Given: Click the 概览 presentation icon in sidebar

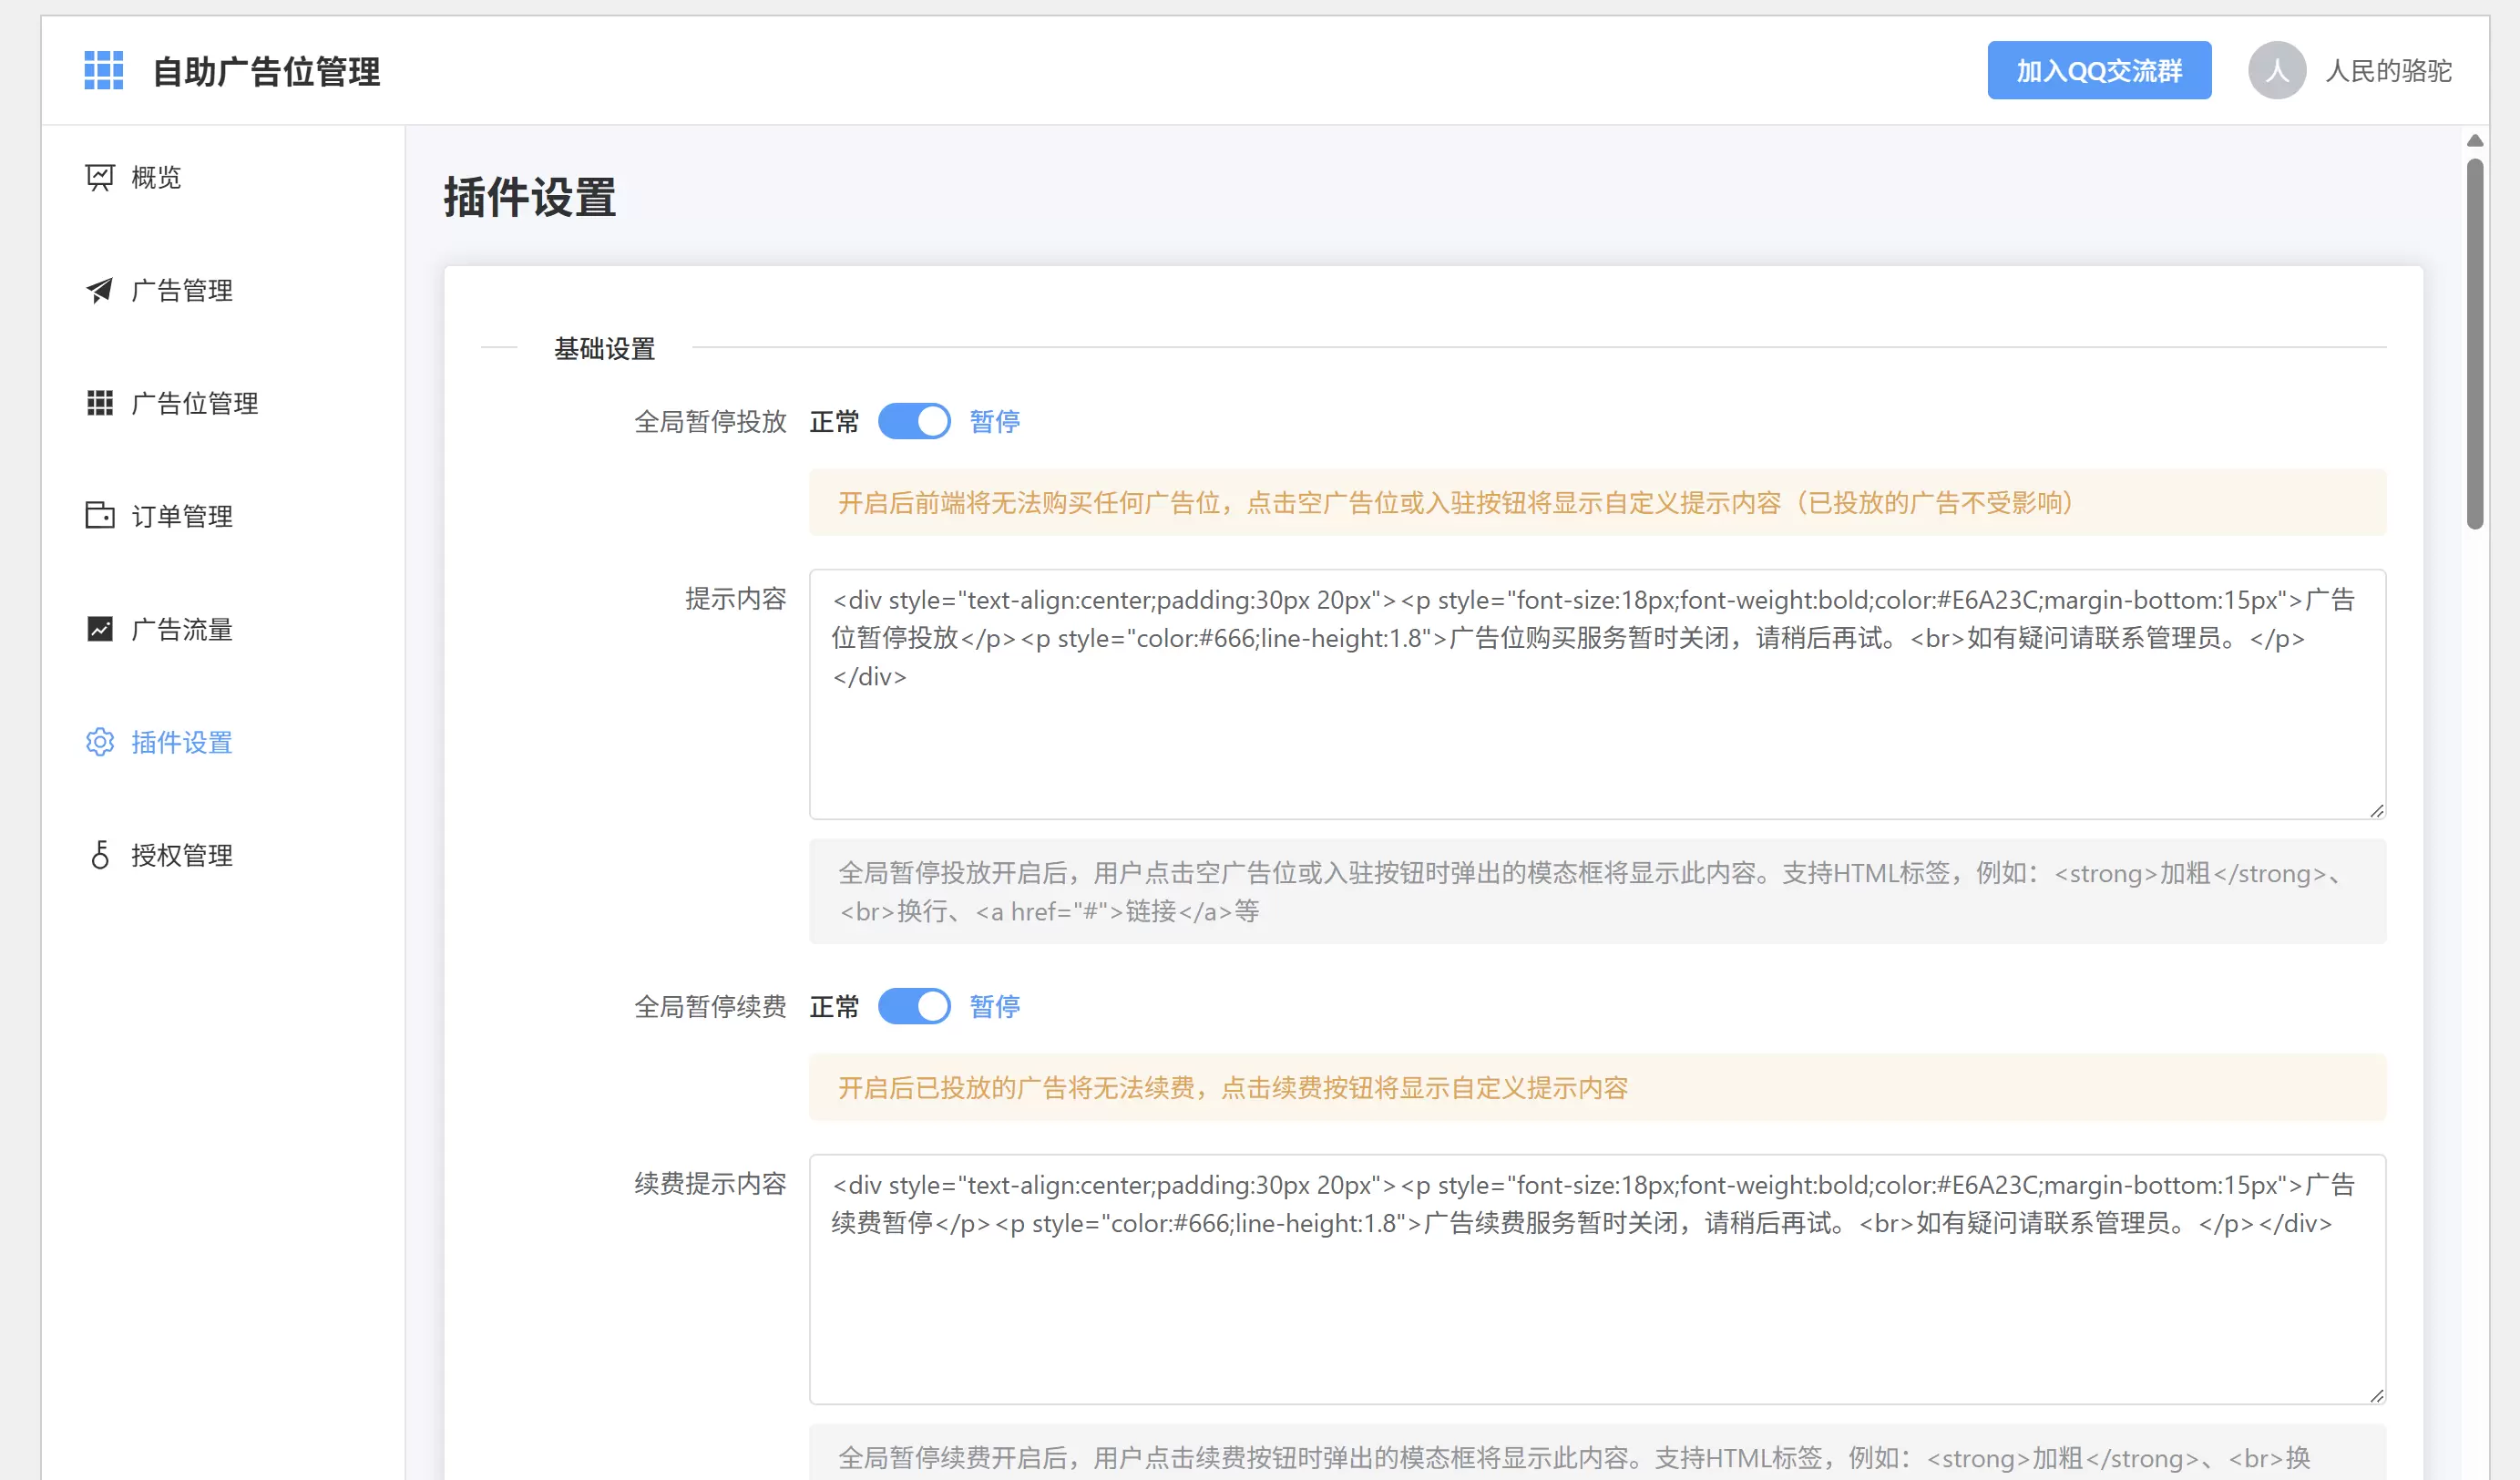Looking at the screenshot, I should [100, 178].
